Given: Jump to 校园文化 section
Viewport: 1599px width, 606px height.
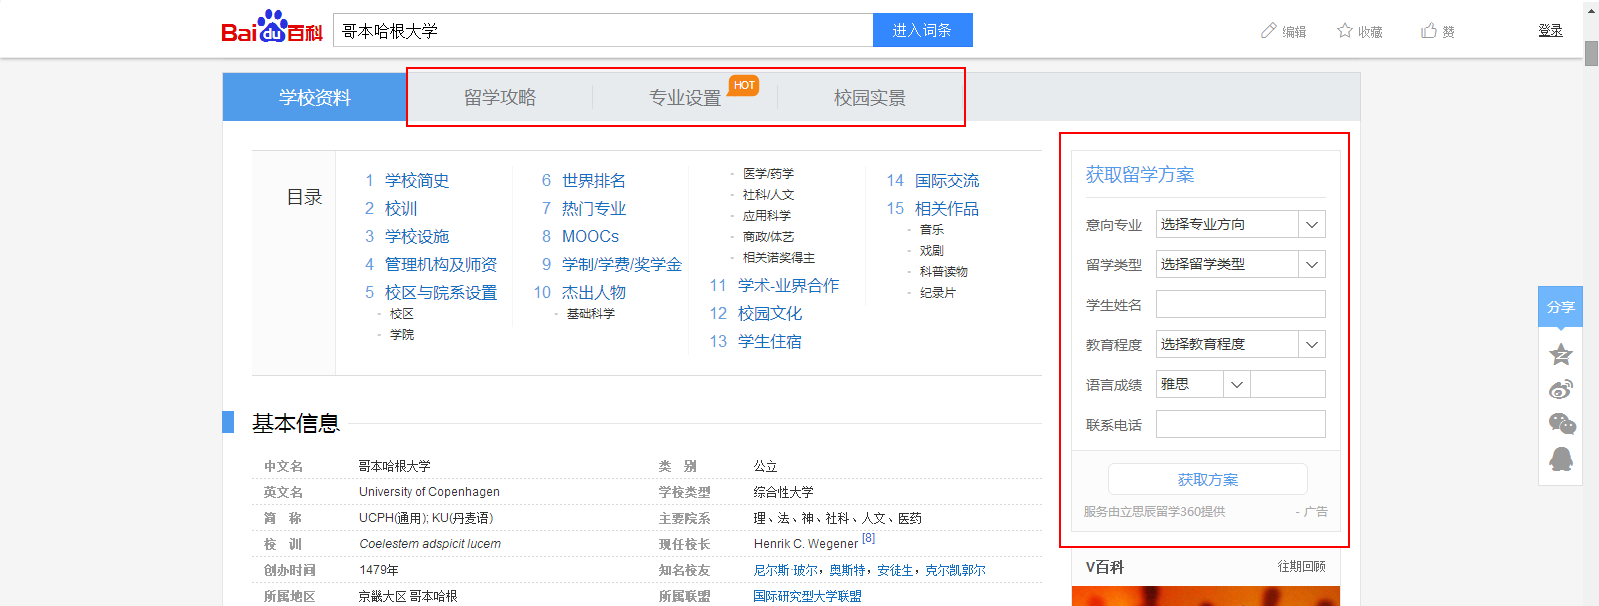Looking at the screenshot, I should (x=770, y=313).
